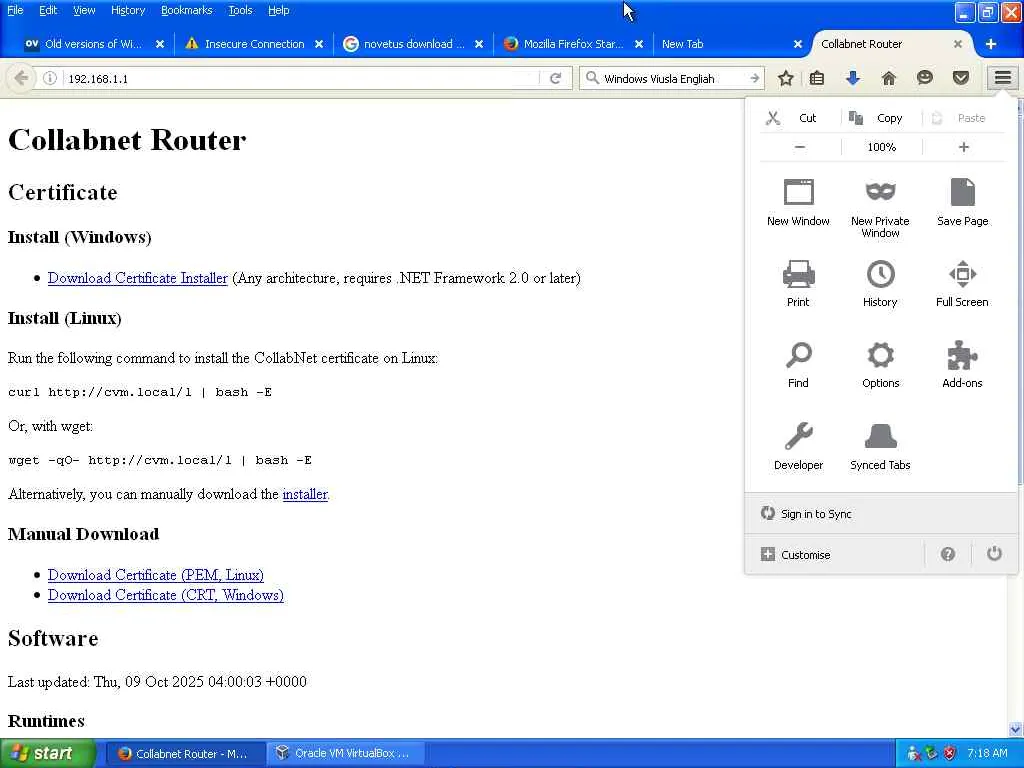Image resolution: width=1024 pixels, height=768 pixels.
Task: Reset zoom by clicking 100%
Action: tap(881, 147)
